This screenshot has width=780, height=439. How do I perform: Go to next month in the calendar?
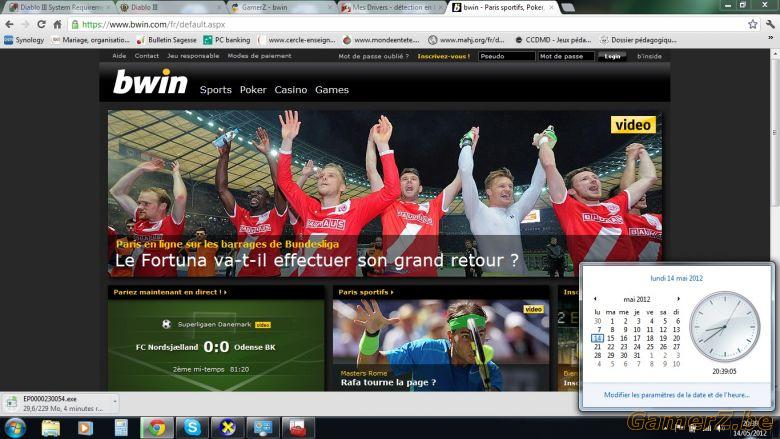pos(678,299)
